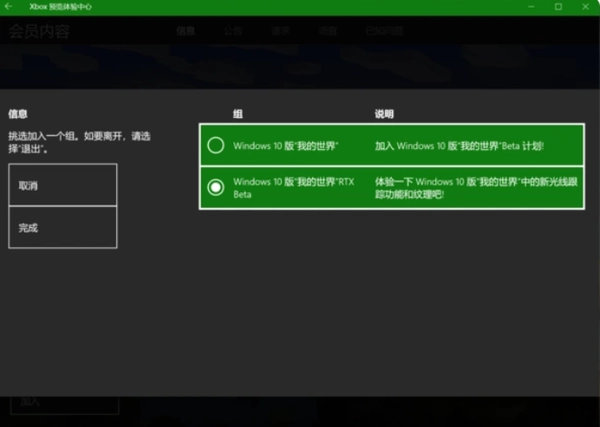The height and width of the screenshot is (427, 600).
Task: Click the 说明 column header
Action: point(384,114)
